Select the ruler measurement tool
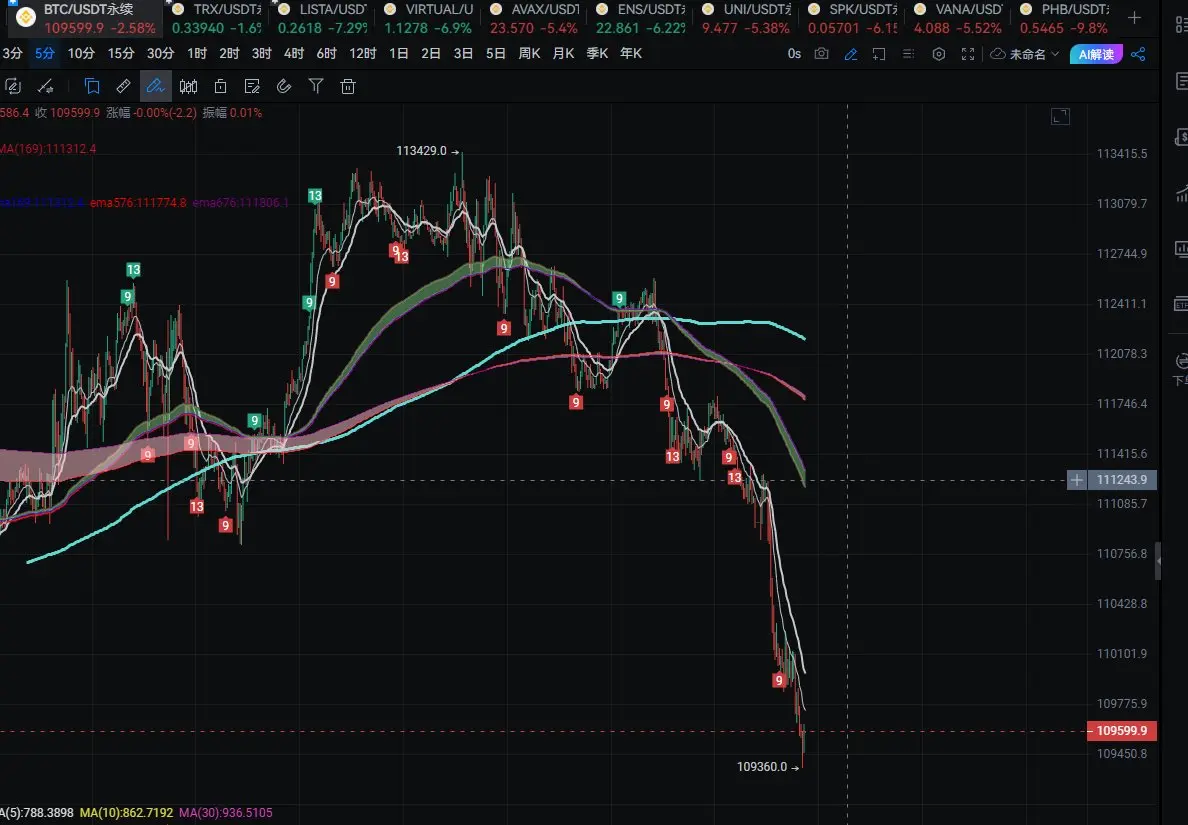Screen dimensions: 1188x825 click(x=123, y=87)
